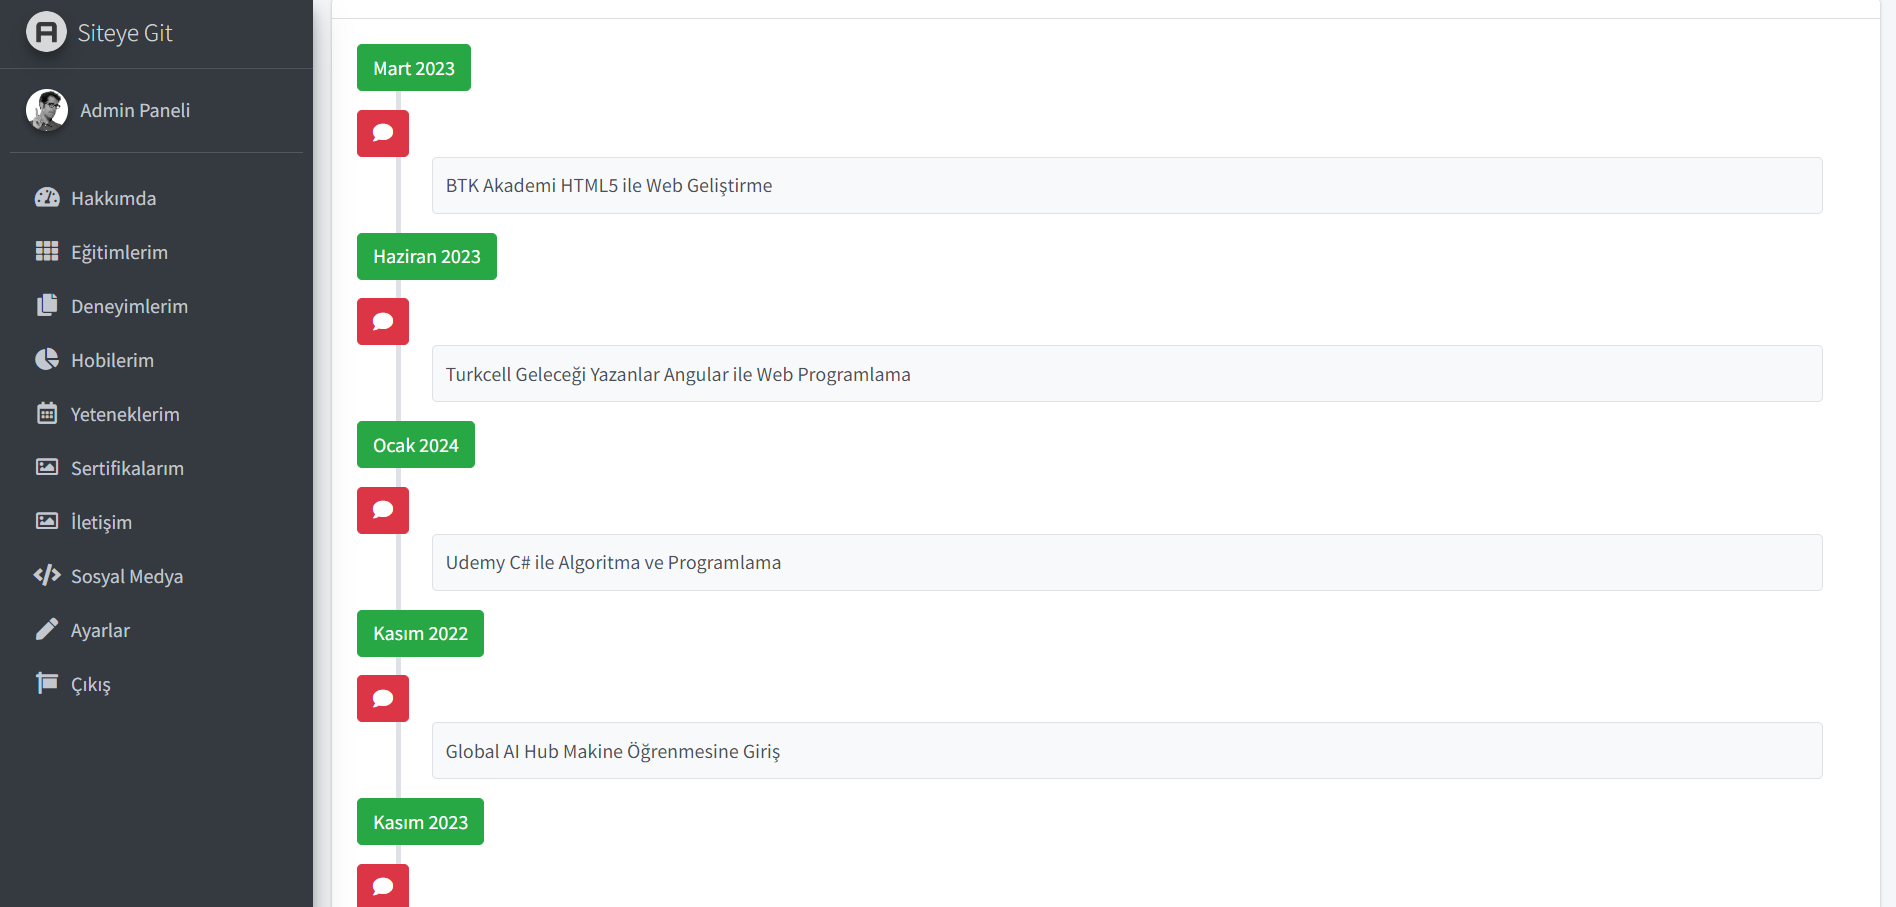Open the Deneyimlerim copy icon
This screenshot has height=907, width=1896.
[47, 305]
